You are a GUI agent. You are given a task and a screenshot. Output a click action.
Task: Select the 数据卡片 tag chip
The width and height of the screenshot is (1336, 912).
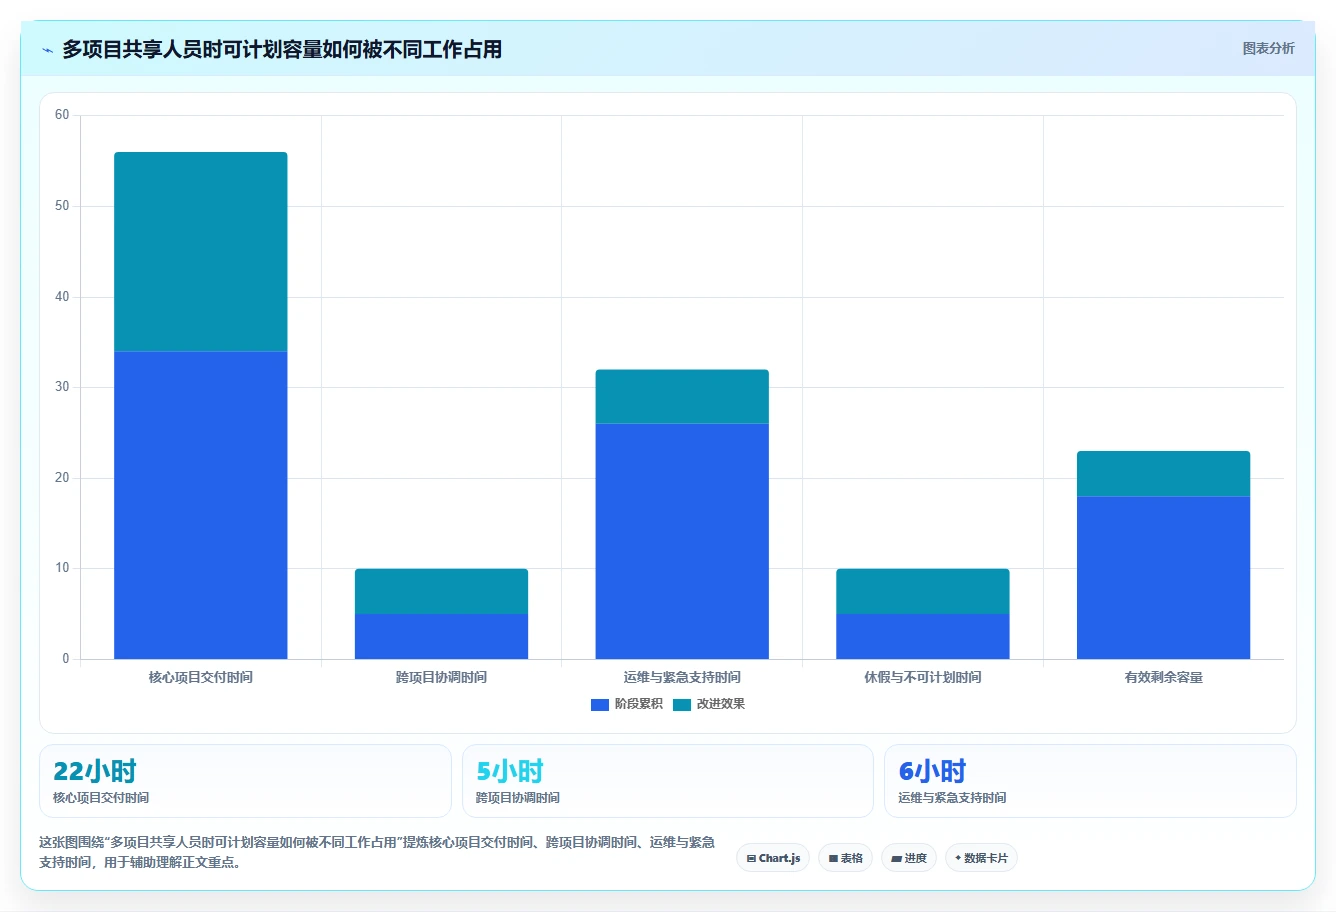[981, 858]
